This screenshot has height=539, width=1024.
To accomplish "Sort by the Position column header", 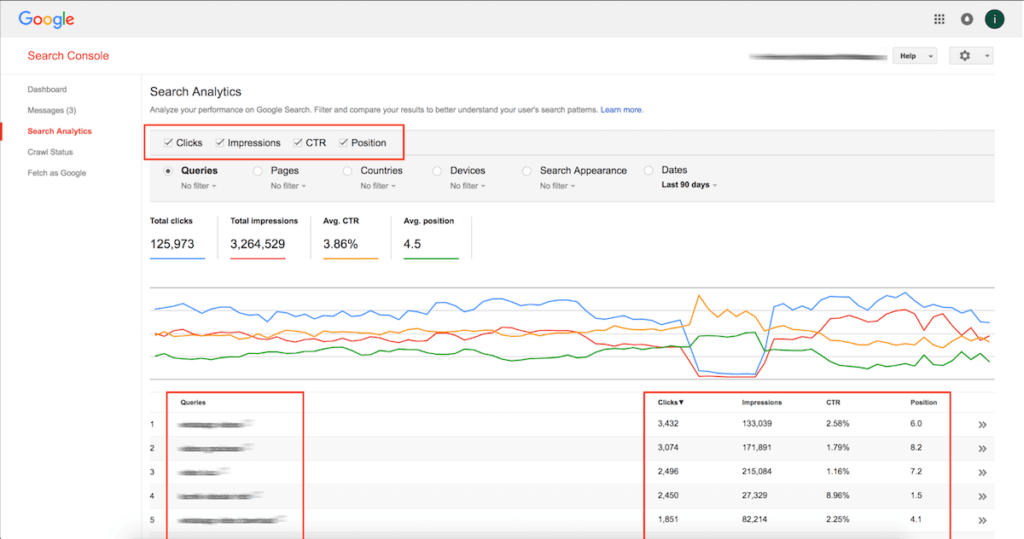I will point(923,402).
